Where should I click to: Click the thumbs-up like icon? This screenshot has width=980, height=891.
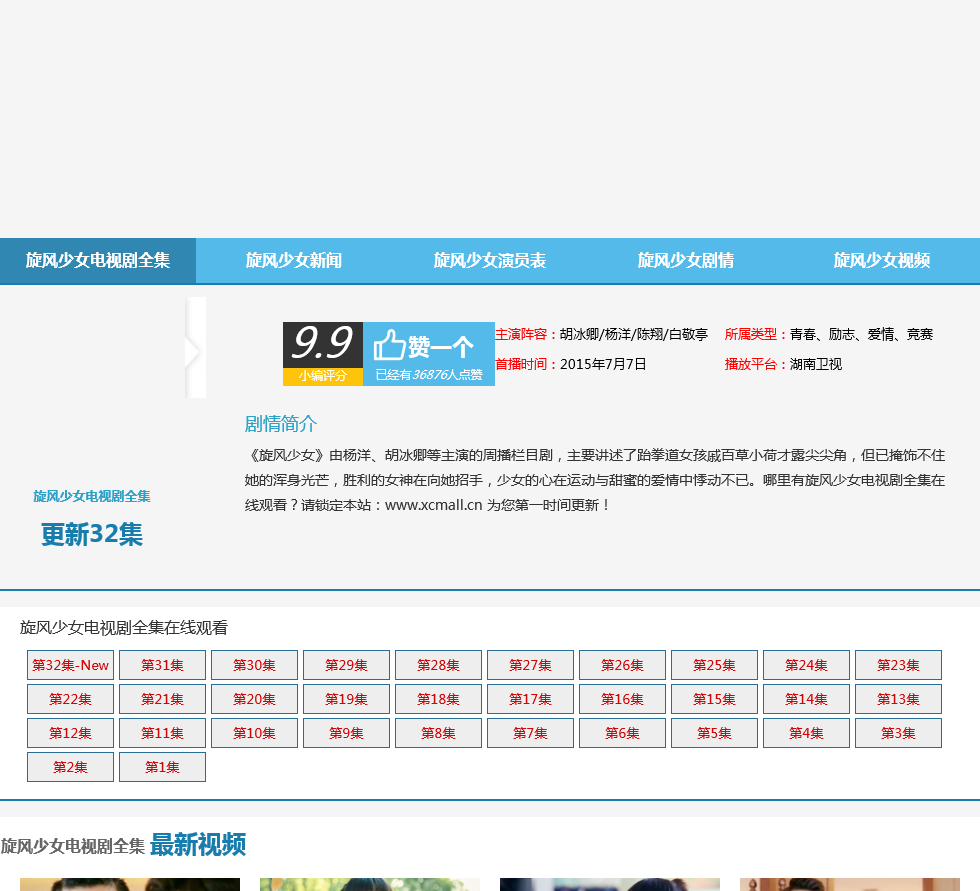[389, 345]
